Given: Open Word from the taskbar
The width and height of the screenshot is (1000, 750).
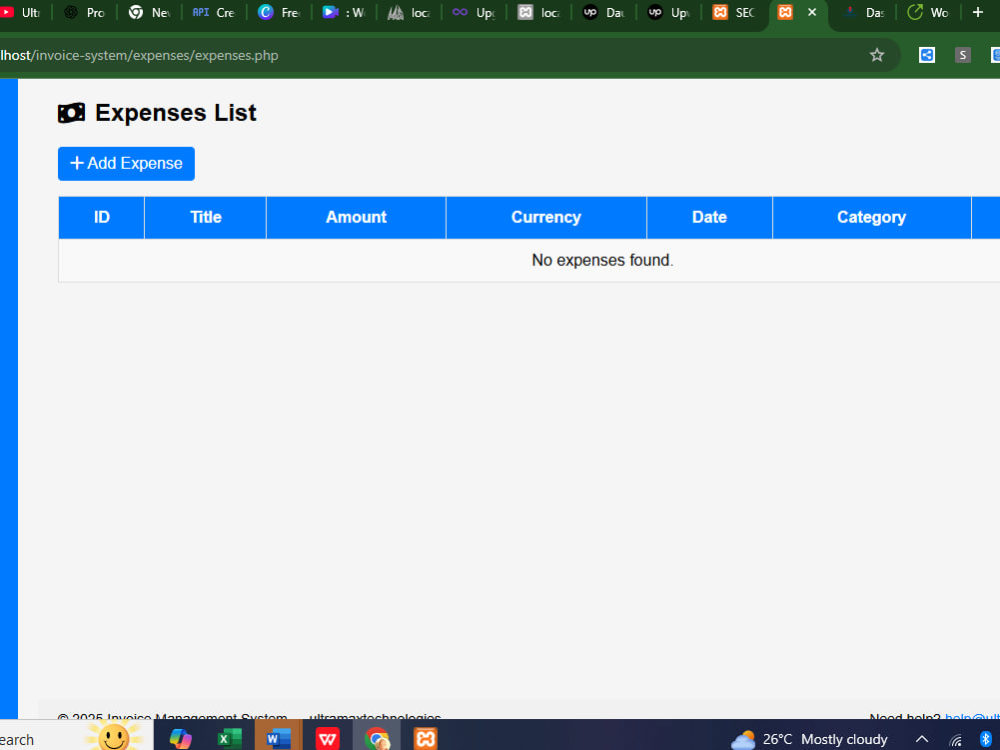Looking at the screenshot, I should (278, 739).
